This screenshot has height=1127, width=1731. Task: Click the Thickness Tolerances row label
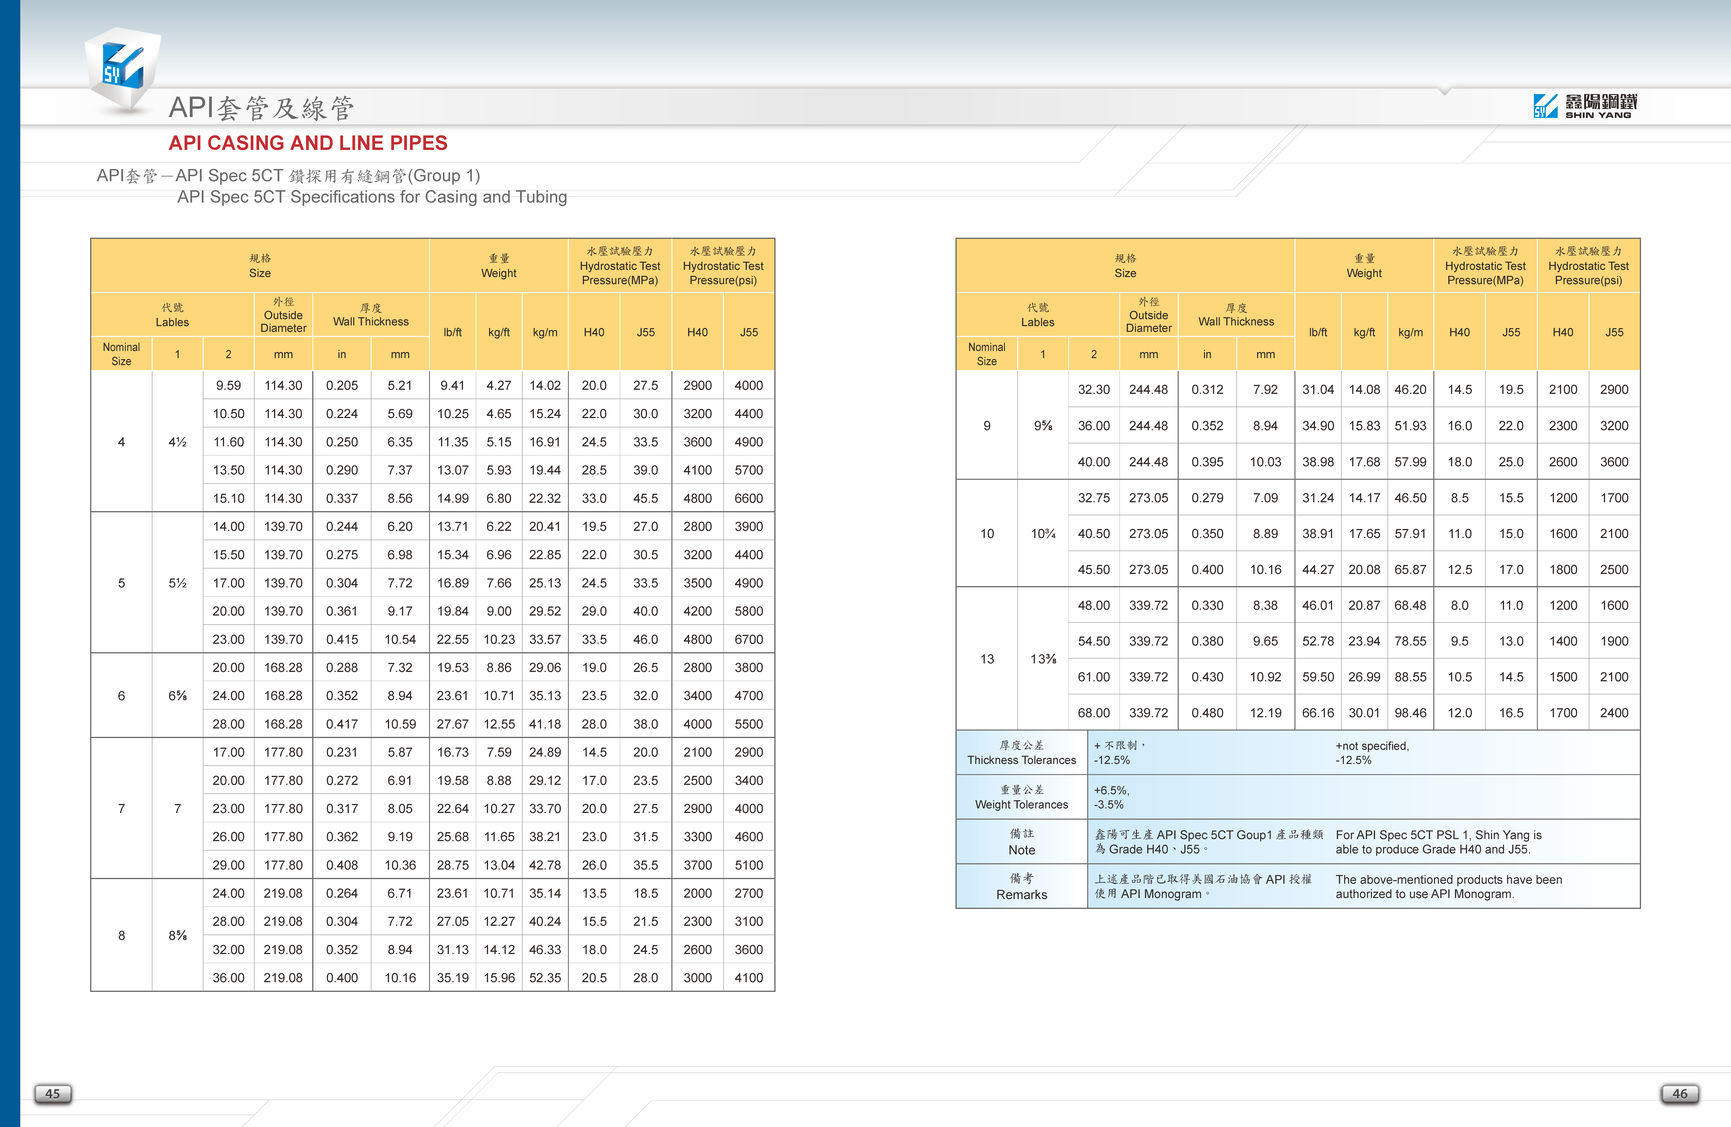(x=1022, y=753)
